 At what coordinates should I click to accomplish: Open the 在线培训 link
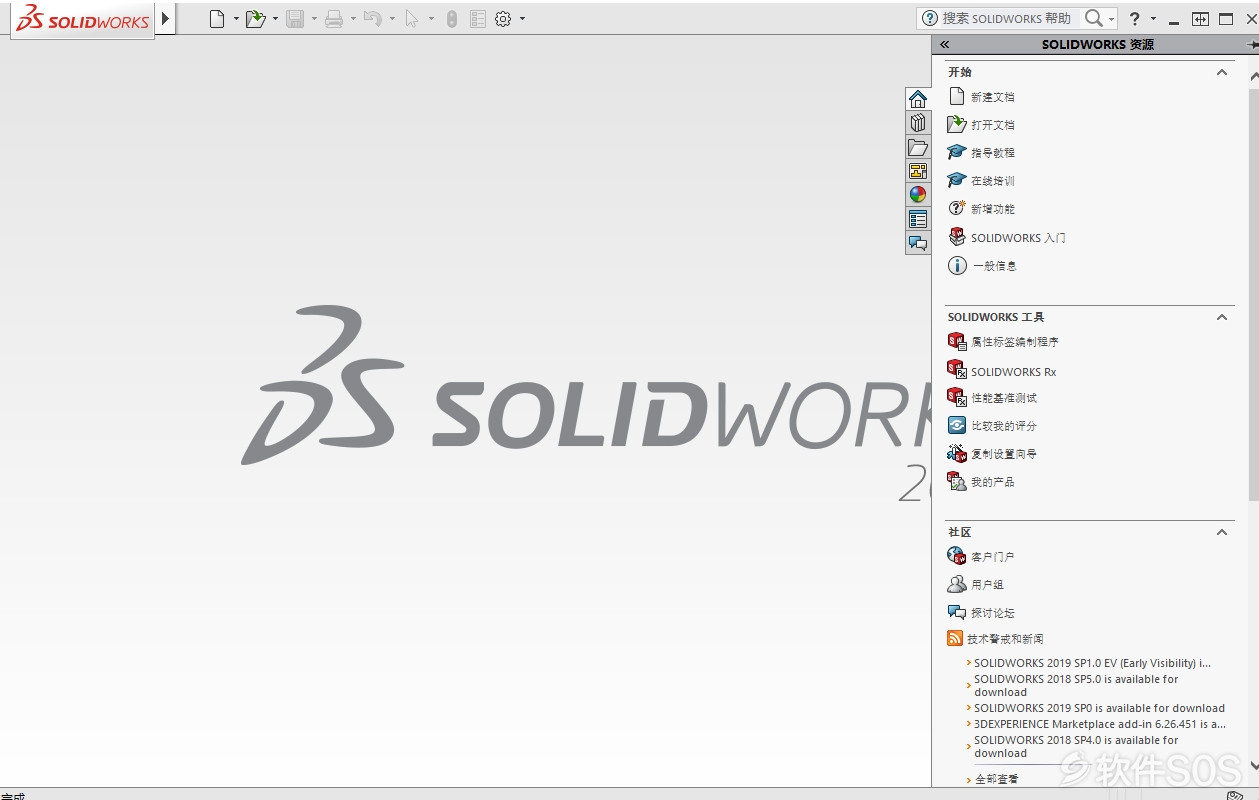coord(993,181)
